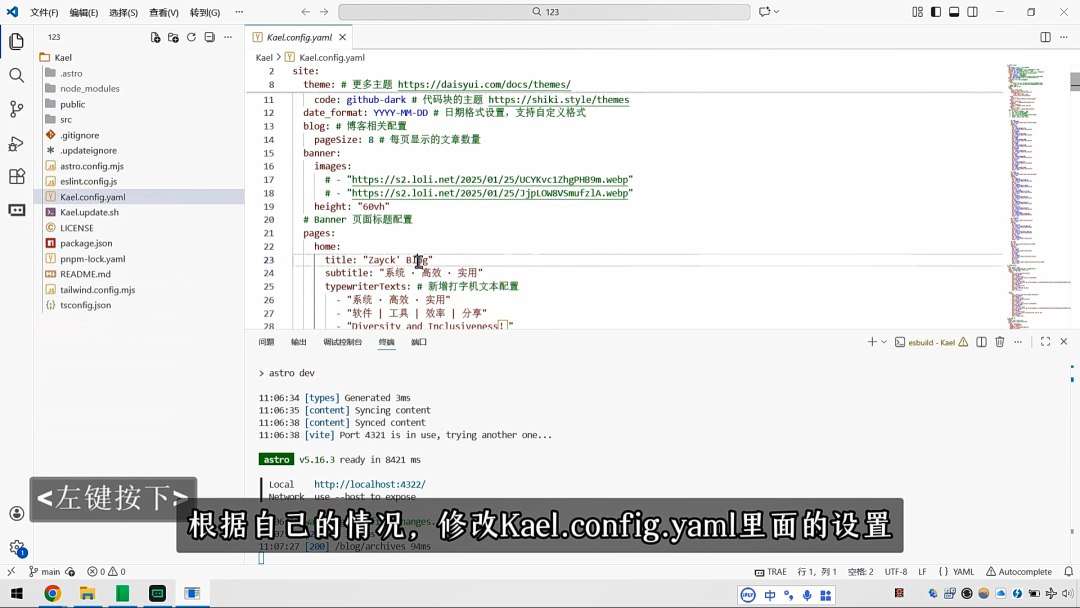Refresh the file explorer
Image resolution: width=1080 pixels, height=608 pixels.
191,37
